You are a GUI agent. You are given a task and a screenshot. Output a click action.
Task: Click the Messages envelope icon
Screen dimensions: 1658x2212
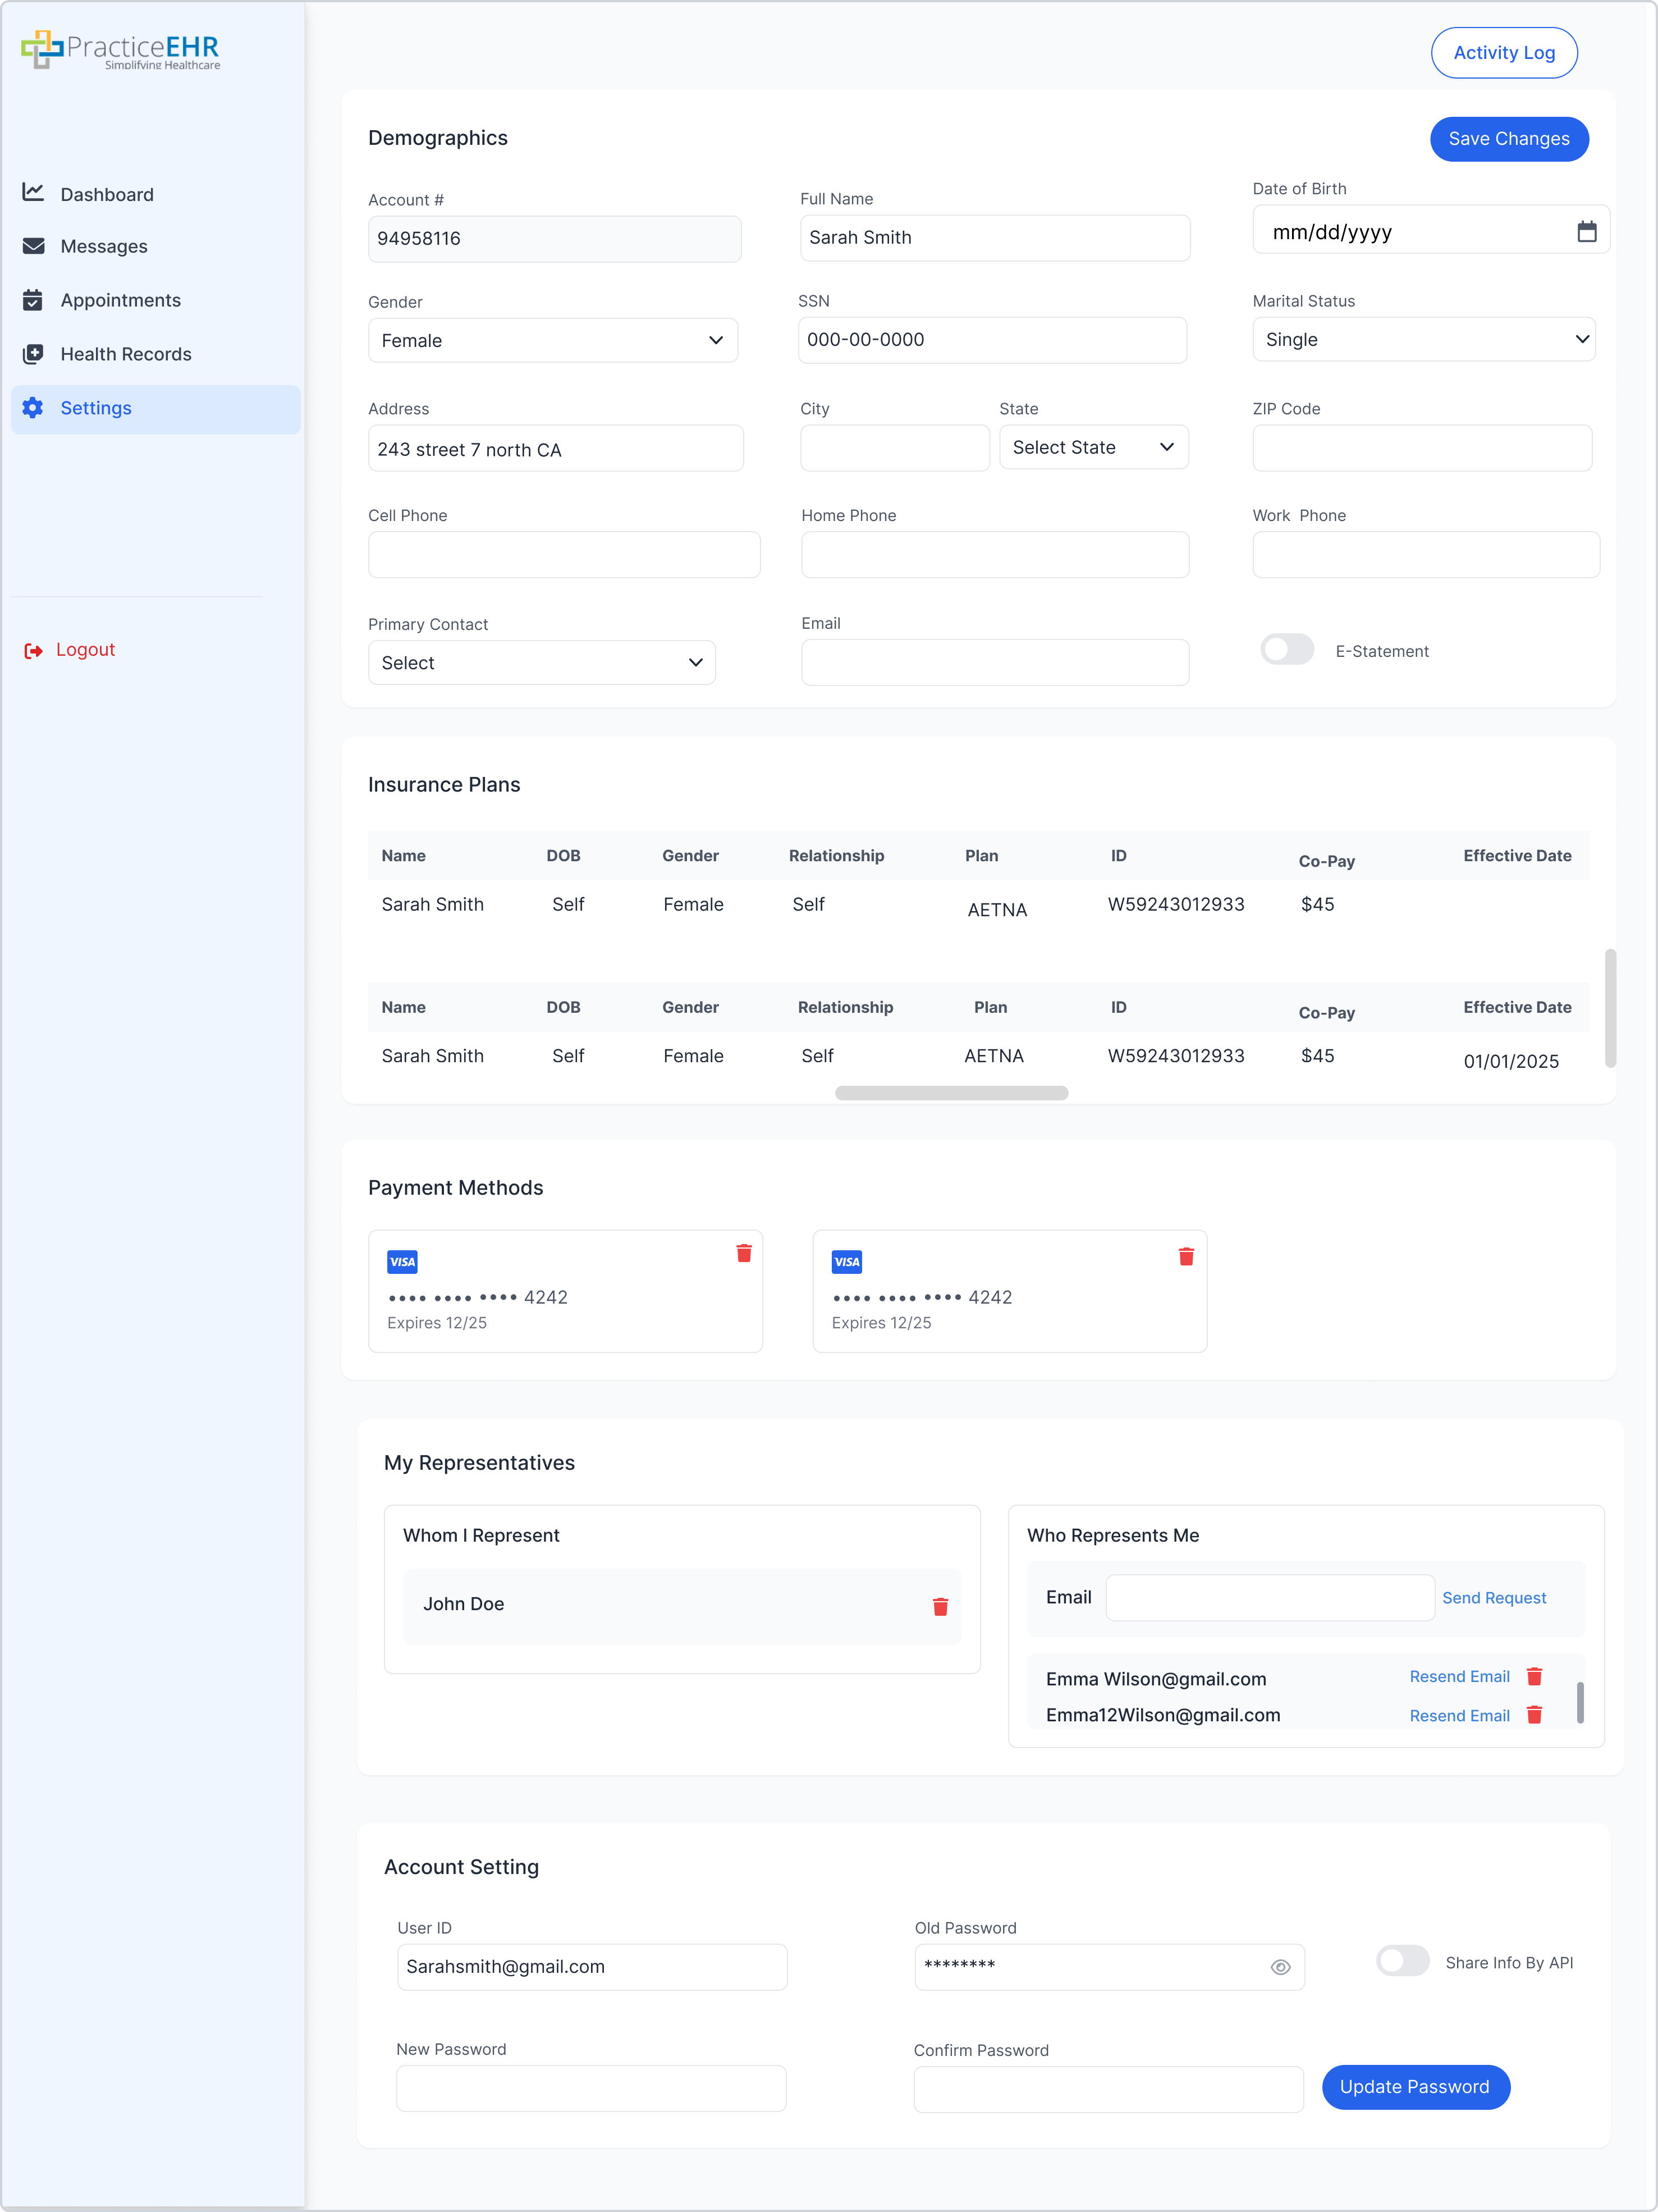33,245
